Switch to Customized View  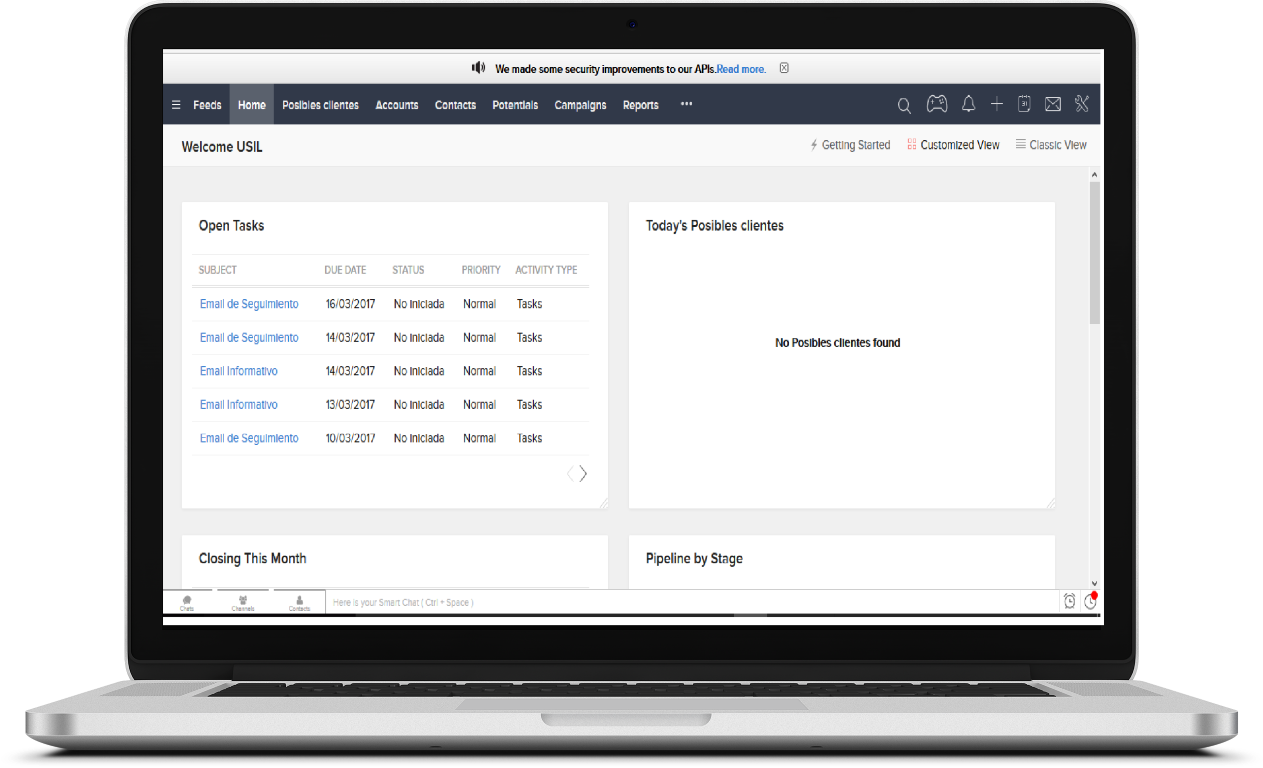point(953,145)
